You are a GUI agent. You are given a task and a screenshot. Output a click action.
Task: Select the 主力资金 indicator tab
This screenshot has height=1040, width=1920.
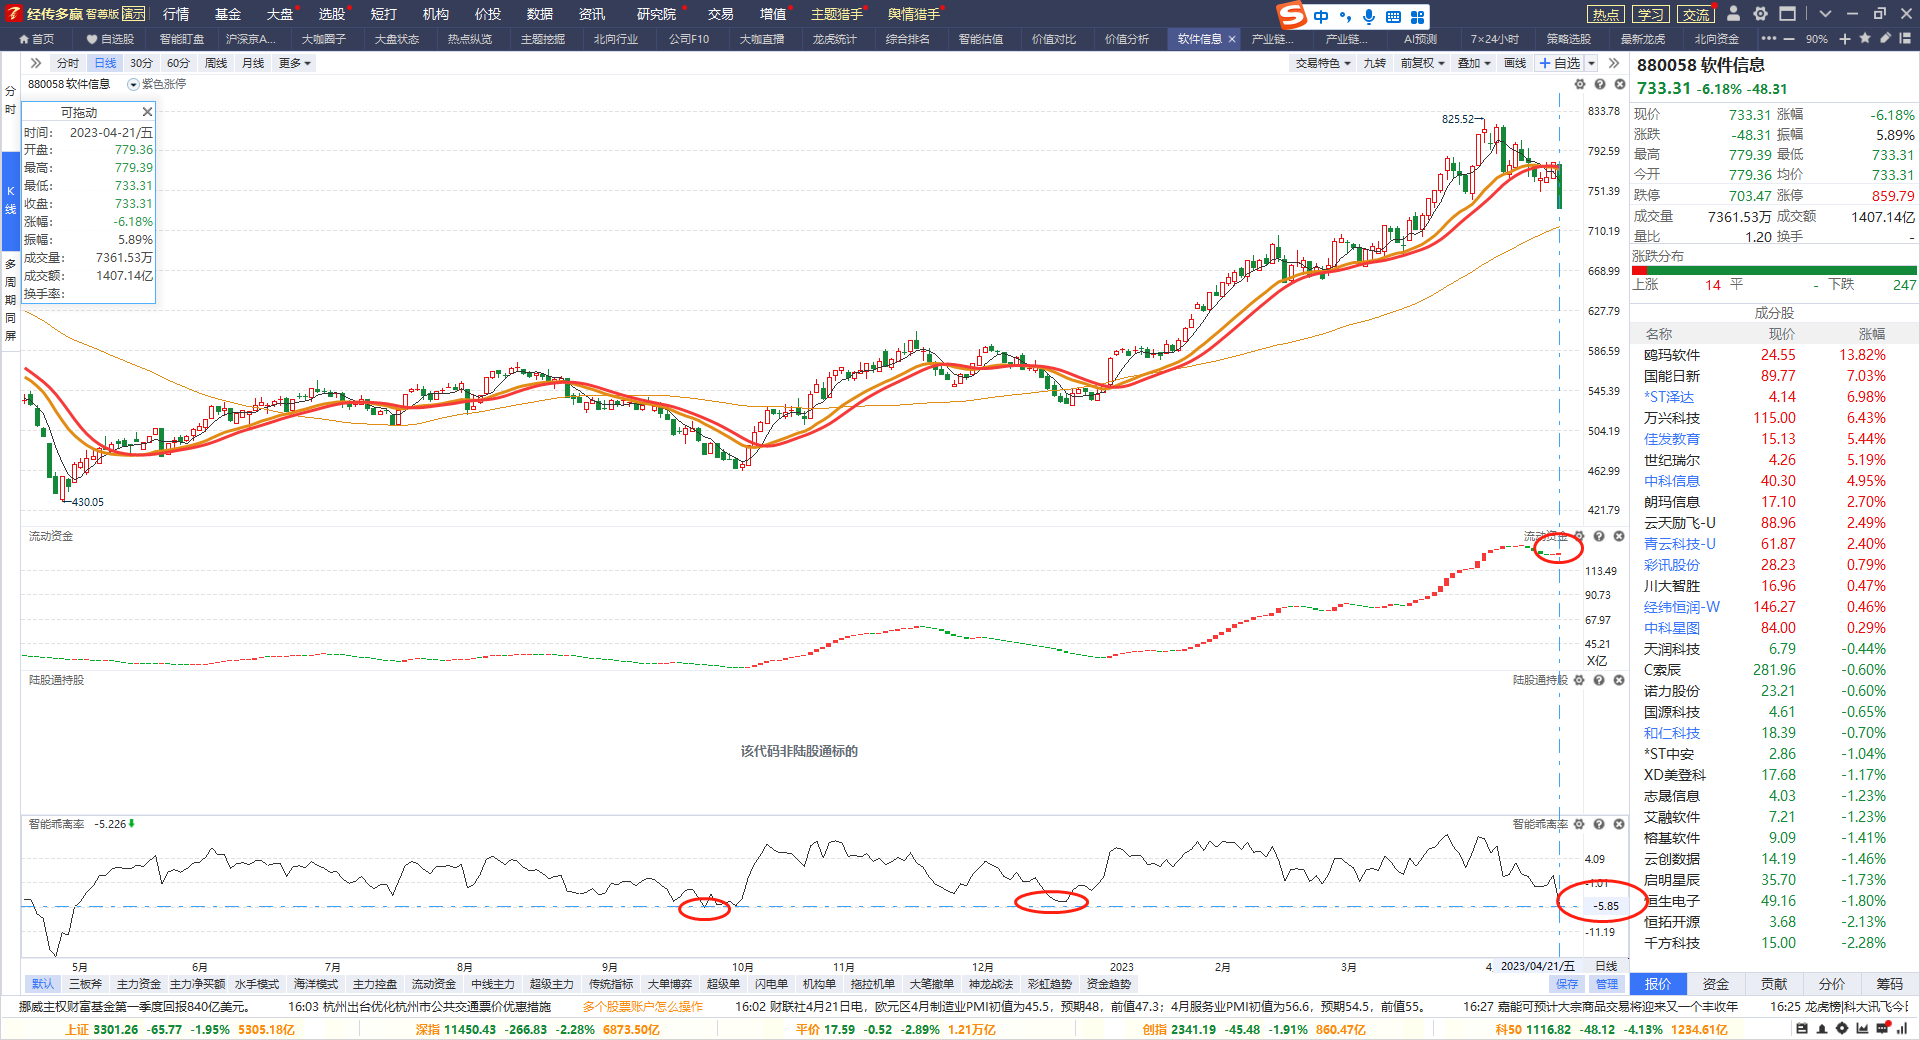(138, 984)
